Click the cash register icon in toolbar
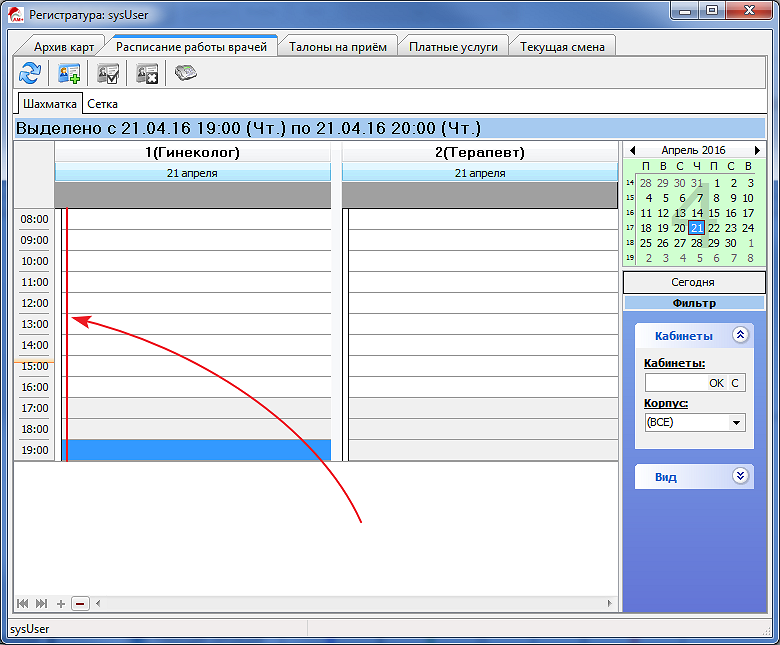 click(186, 73)
